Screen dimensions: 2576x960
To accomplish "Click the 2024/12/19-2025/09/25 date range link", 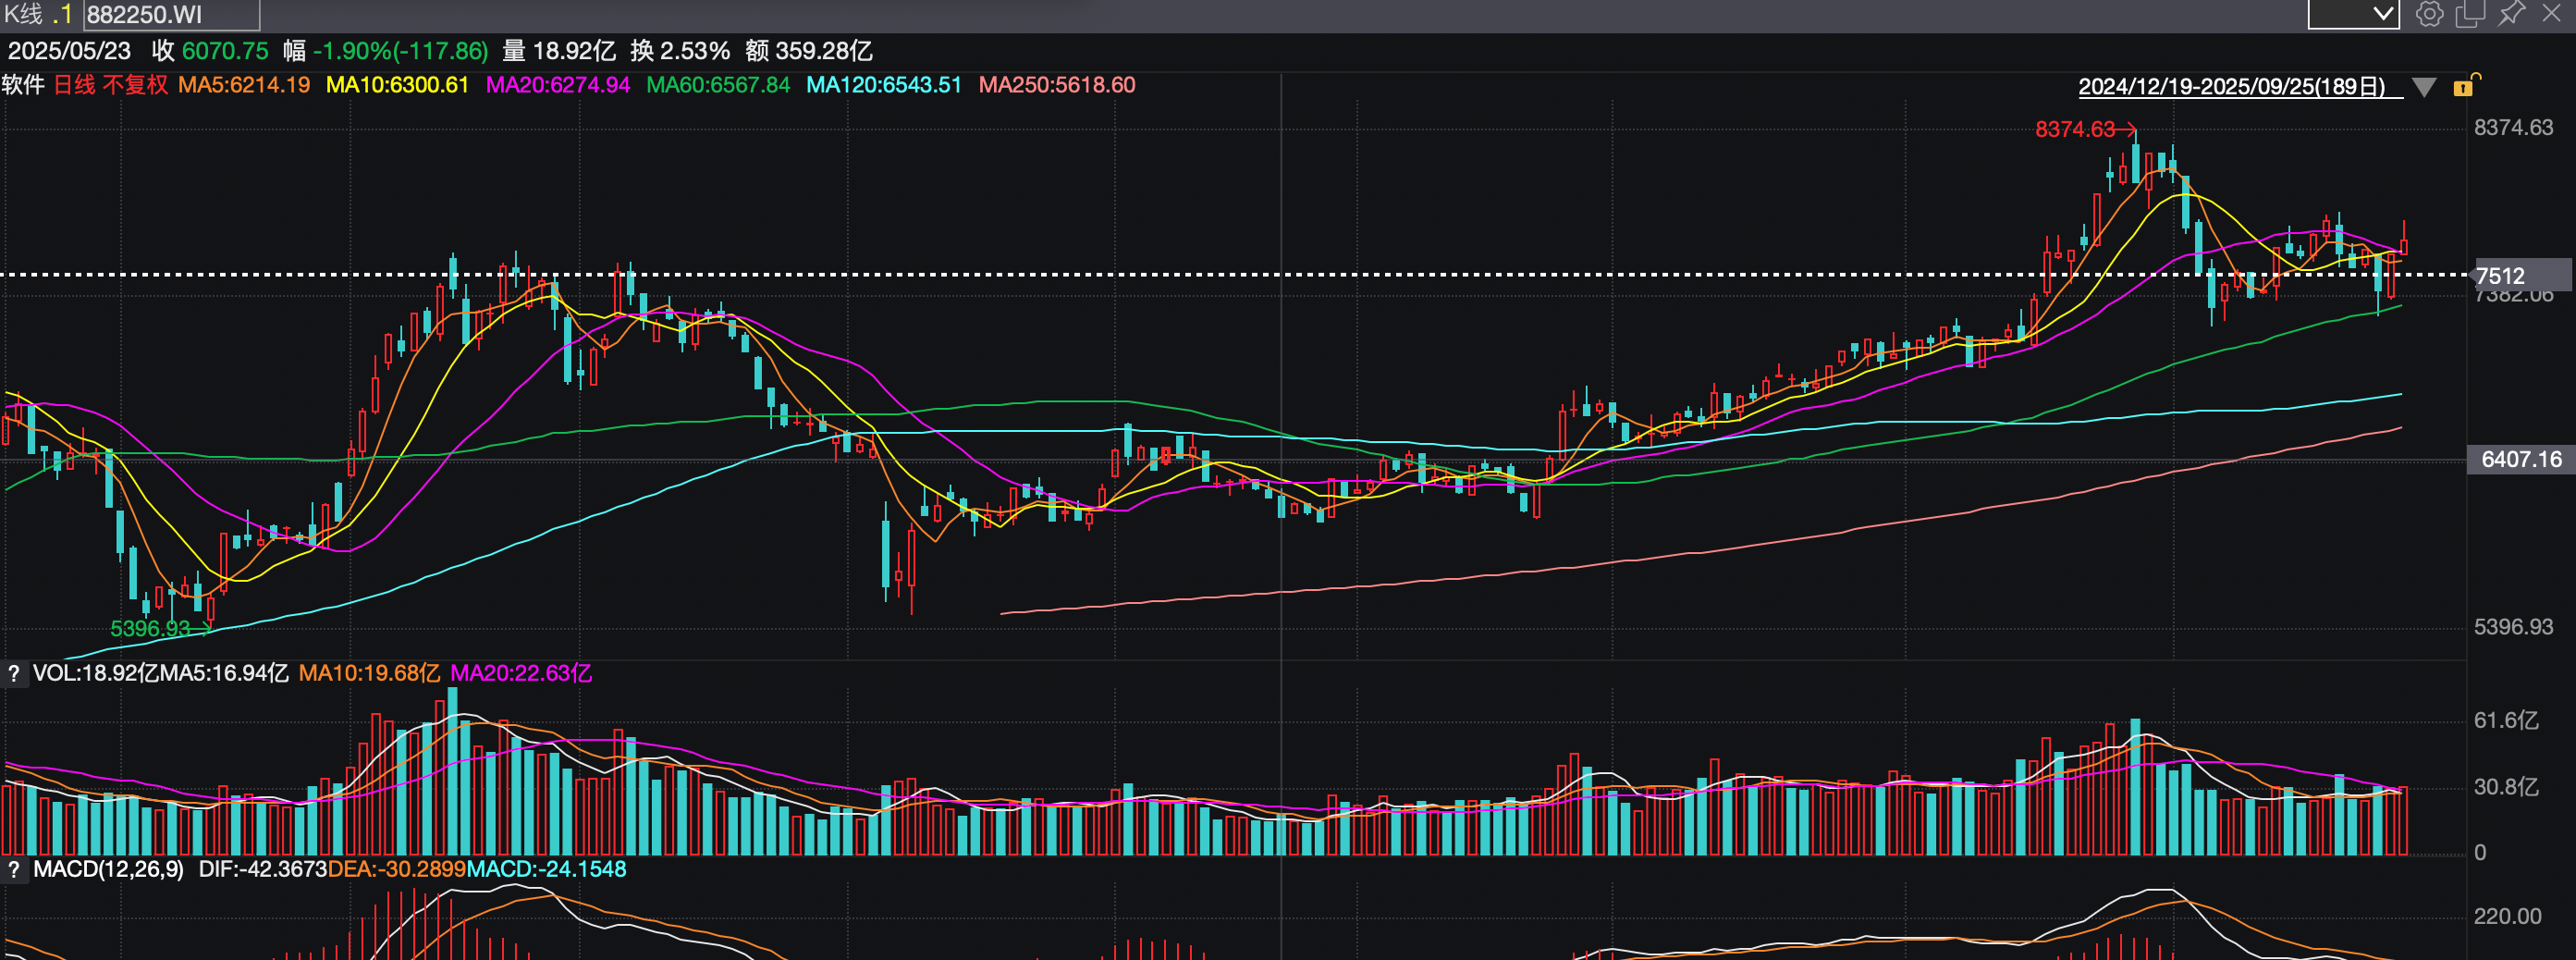I will [2232, 87].
